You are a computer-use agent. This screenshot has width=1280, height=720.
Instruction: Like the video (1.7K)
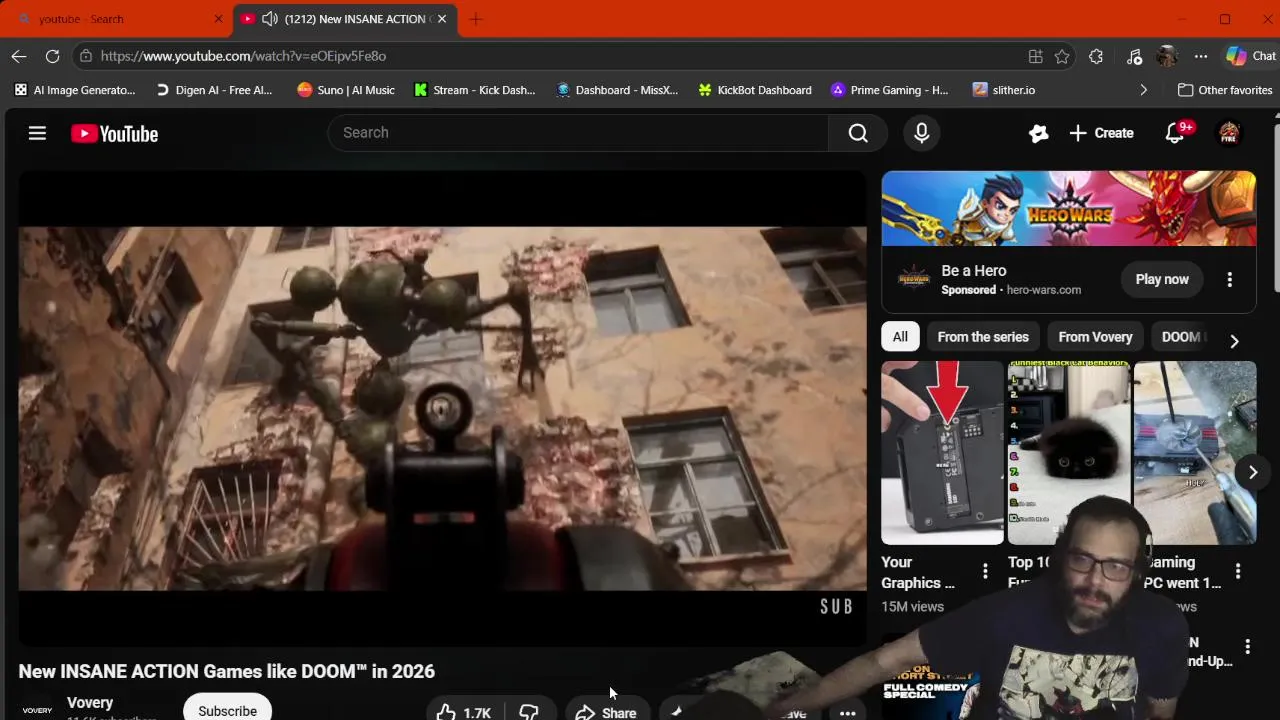464,712
